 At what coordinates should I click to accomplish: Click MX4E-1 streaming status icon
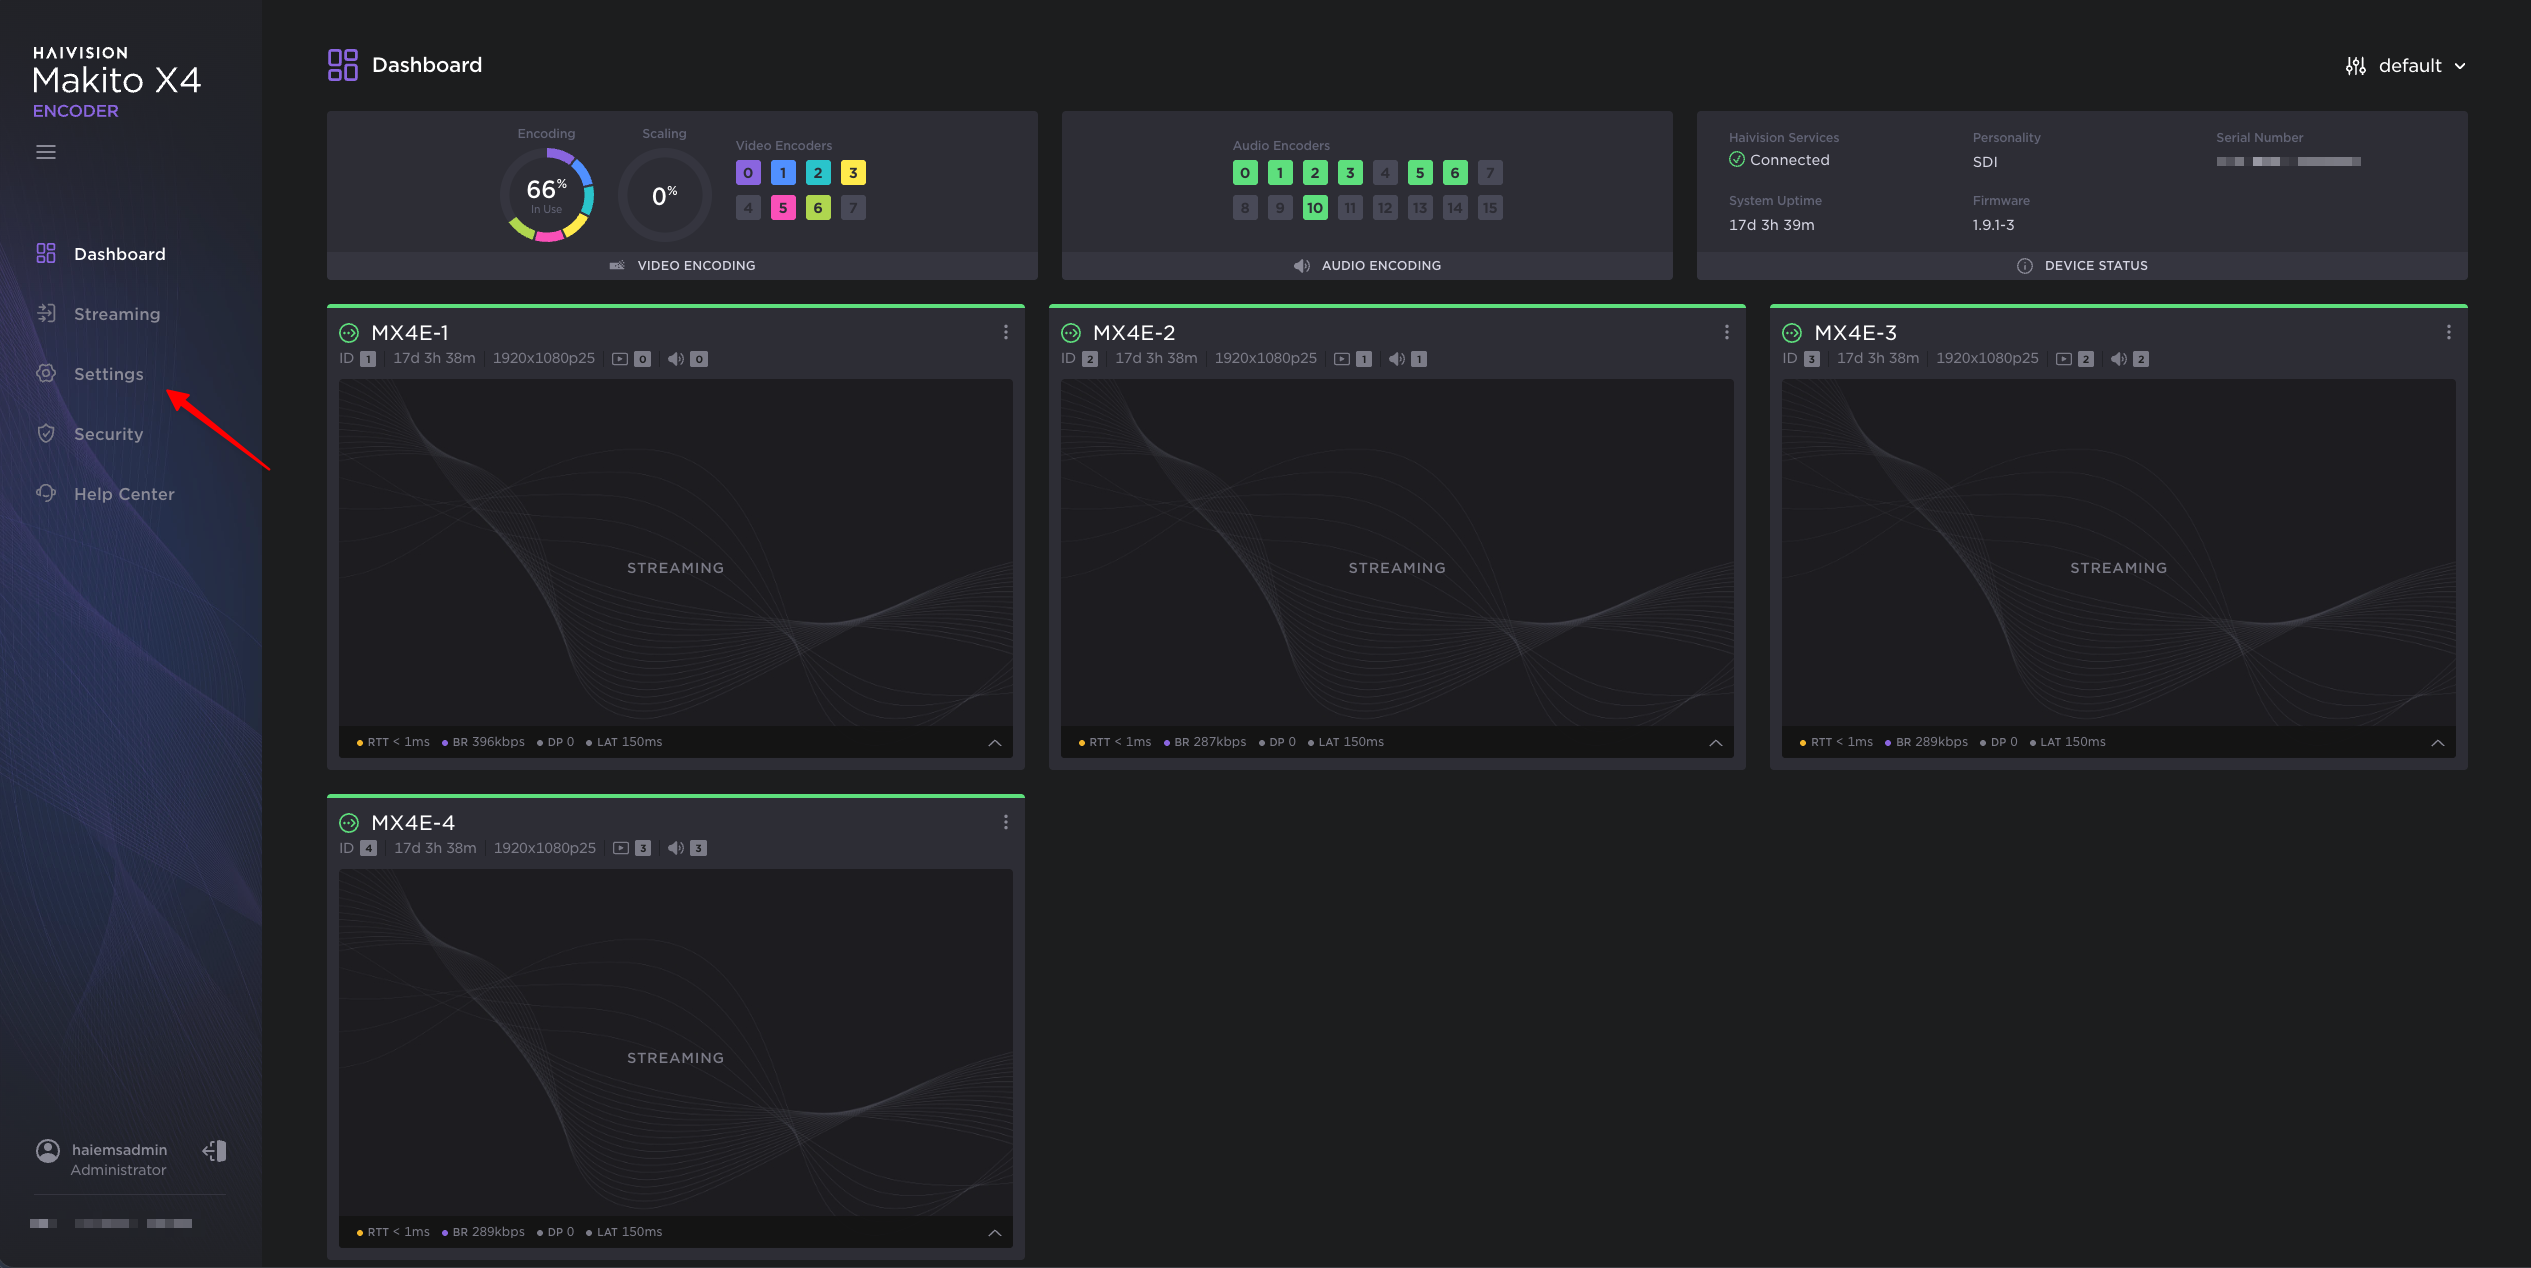point(349,333)
